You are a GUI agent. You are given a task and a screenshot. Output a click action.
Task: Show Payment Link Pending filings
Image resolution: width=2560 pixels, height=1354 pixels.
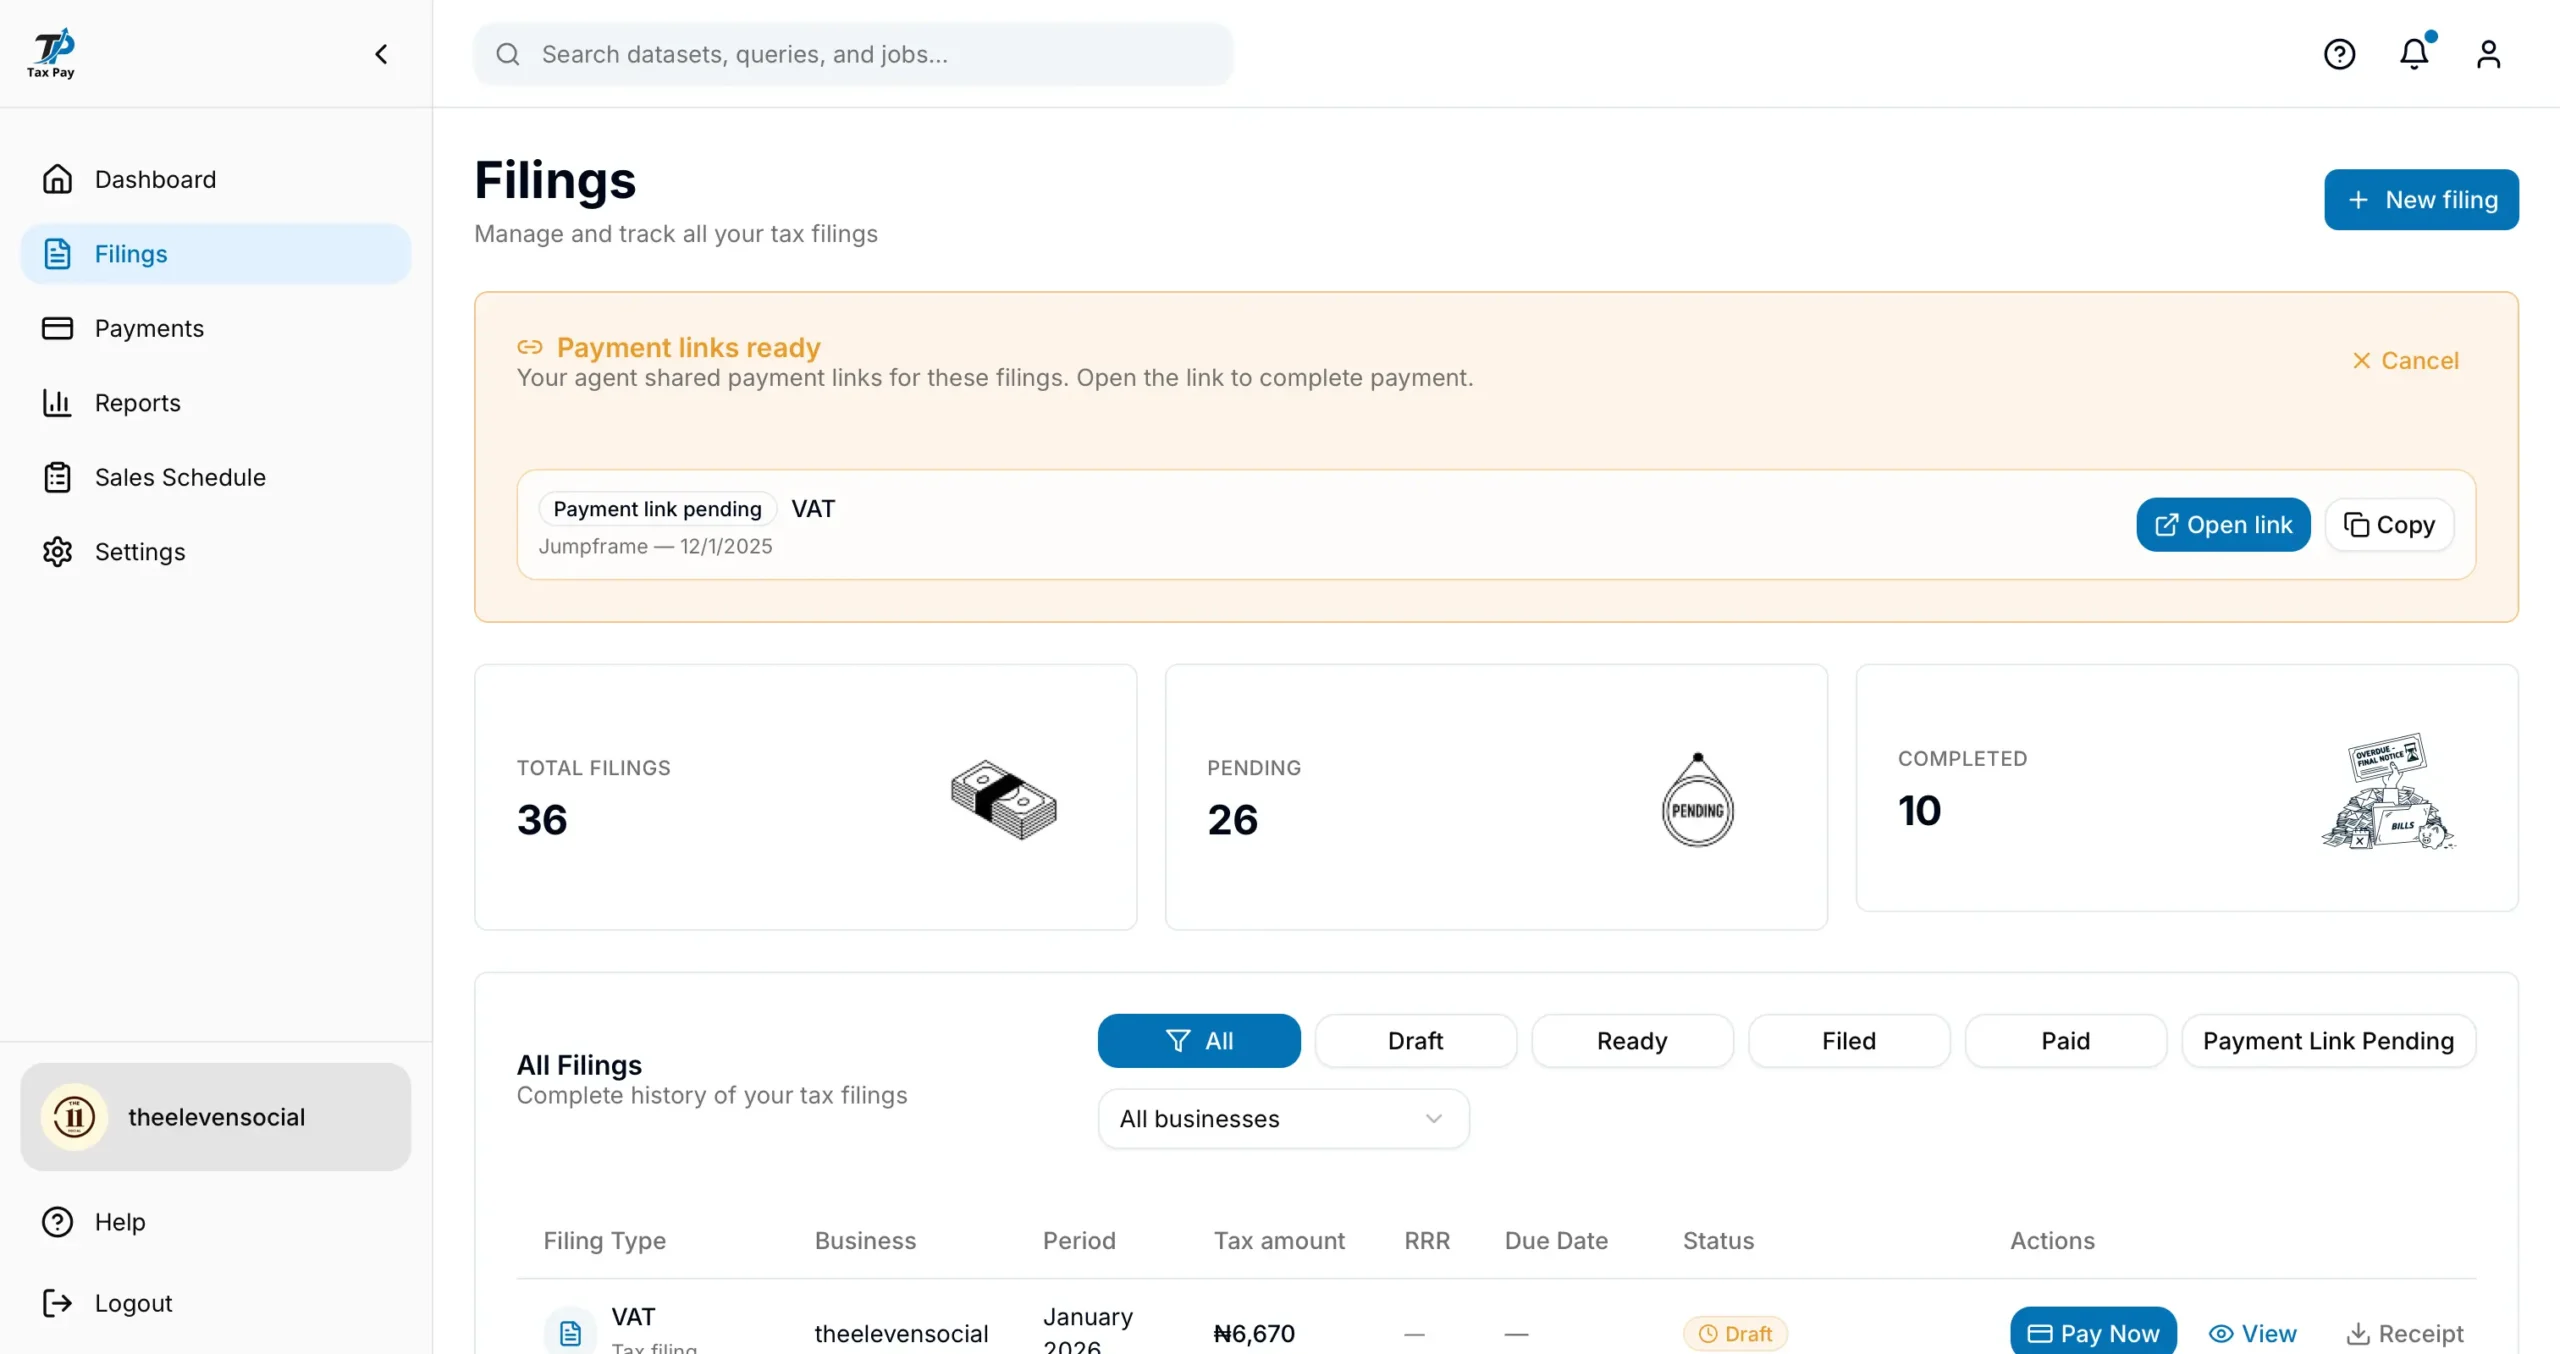coord(2328,1041)
